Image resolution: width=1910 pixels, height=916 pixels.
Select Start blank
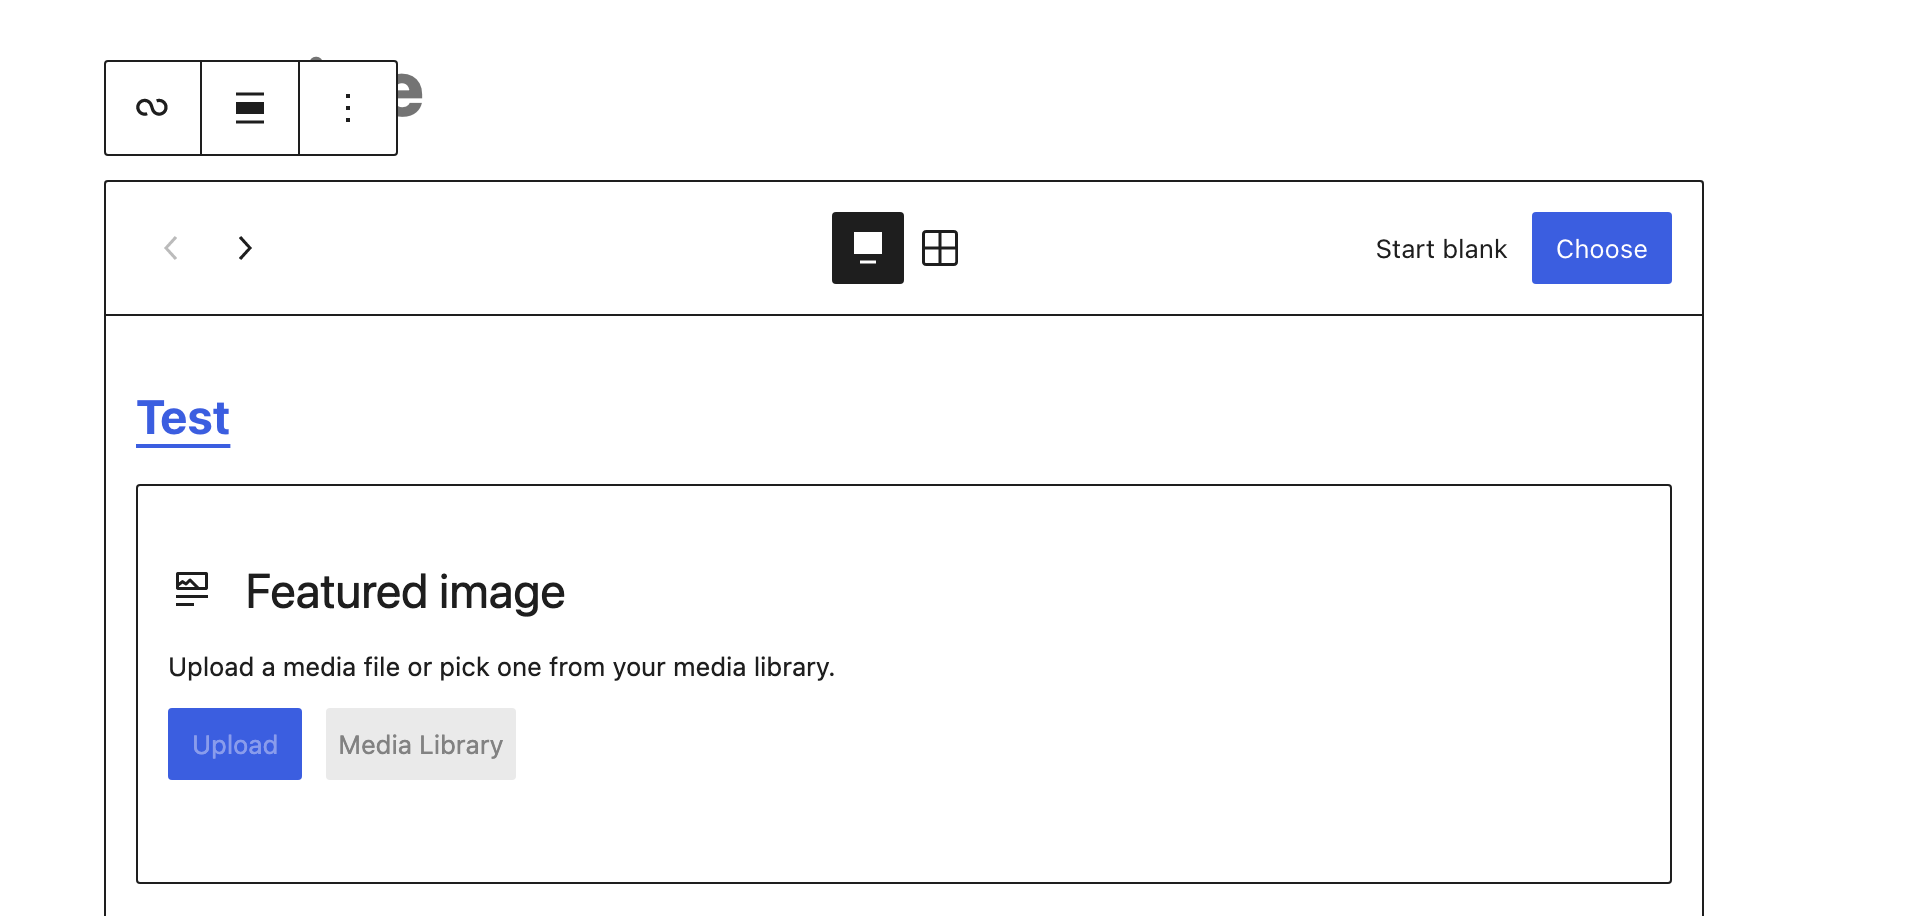1441,249
